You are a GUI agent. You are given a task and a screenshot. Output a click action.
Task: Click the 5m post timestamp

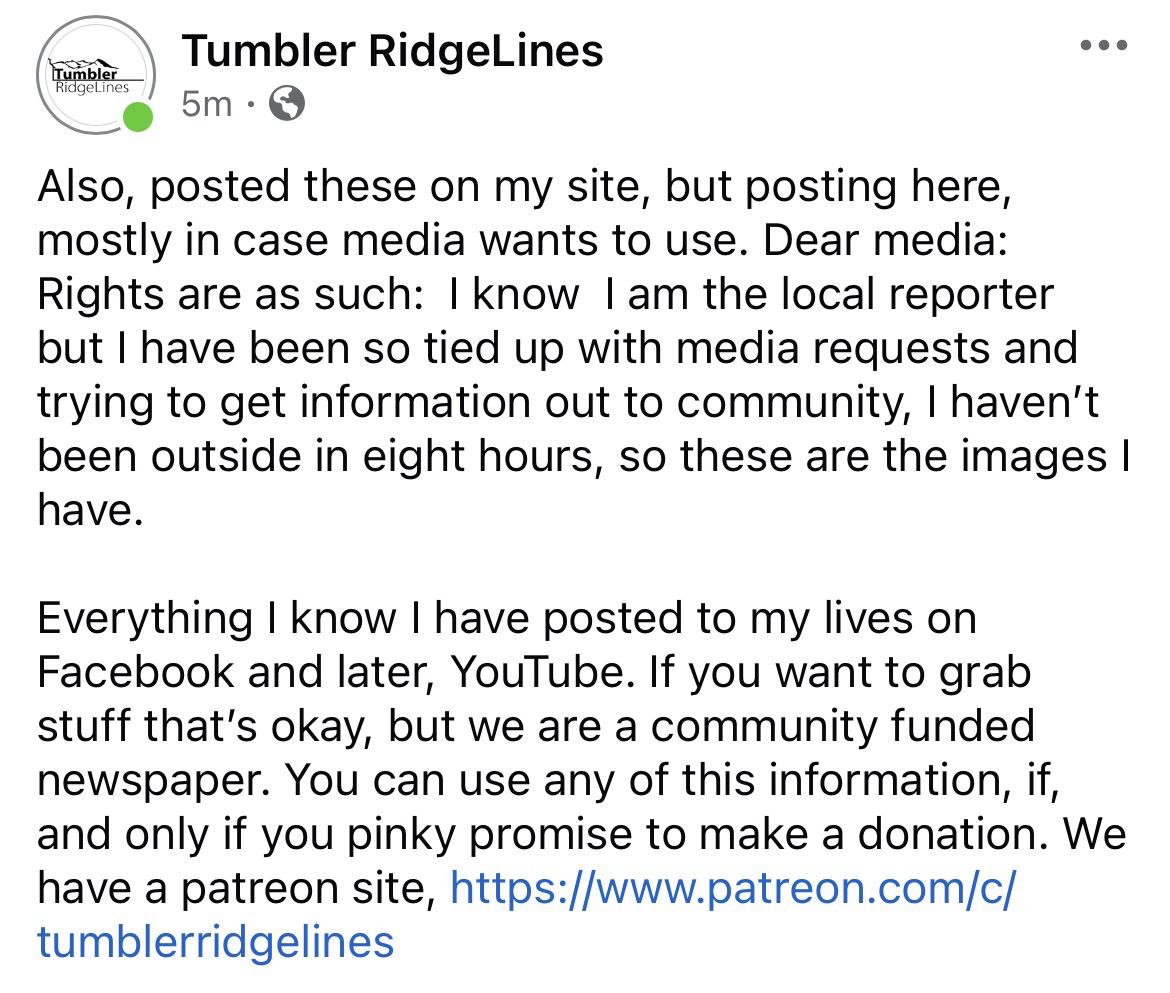(x=207, y=103)
